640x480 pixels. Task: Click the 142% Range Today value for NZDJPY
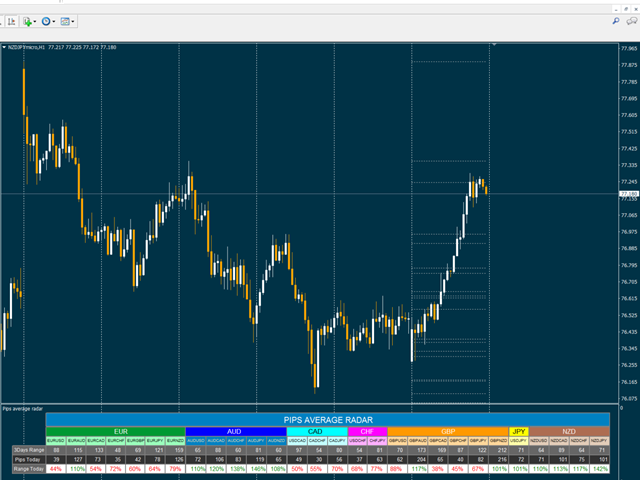(600, 469)
